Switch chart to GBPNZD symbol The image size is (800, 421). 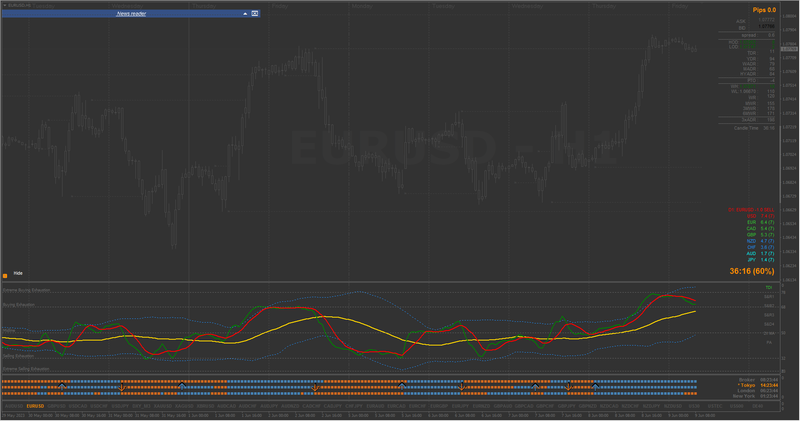click(588, 406)
